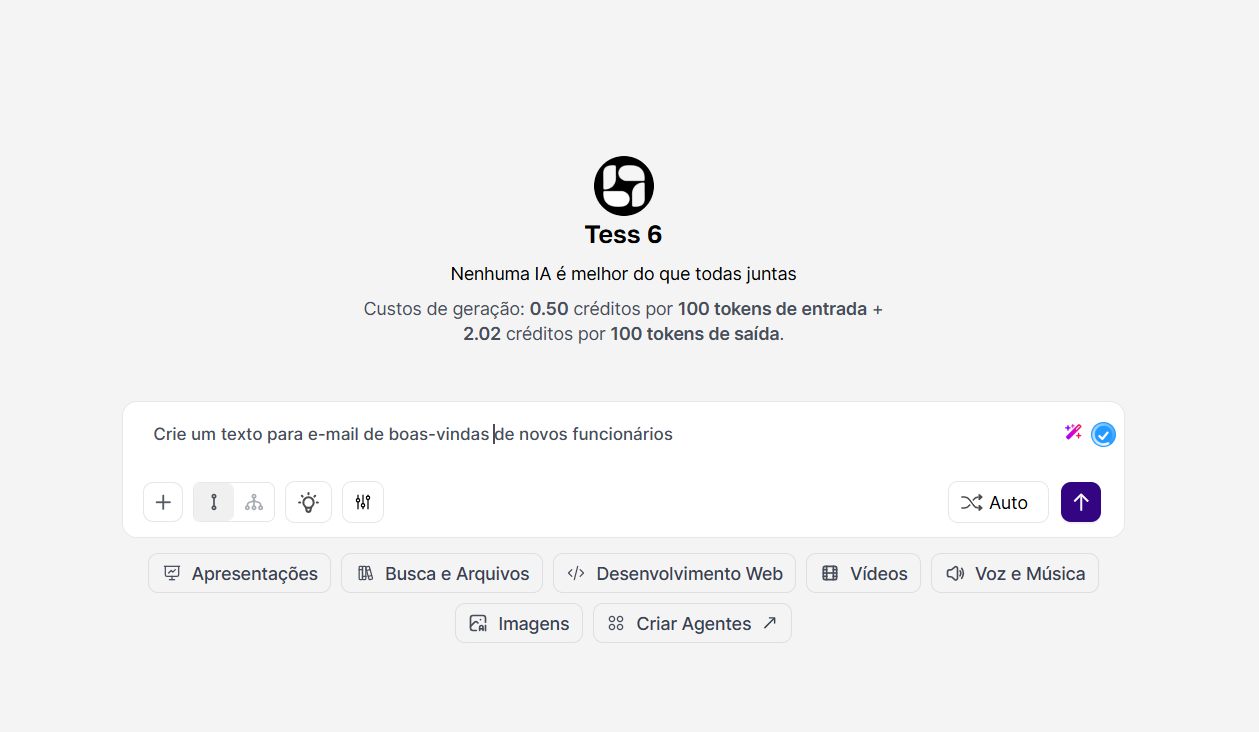Image resolution: width=1259 pixels, height=732 pixels.
Task: Select the Desenvolvimento Web shortcut
Action: click(x=674, y=573)
